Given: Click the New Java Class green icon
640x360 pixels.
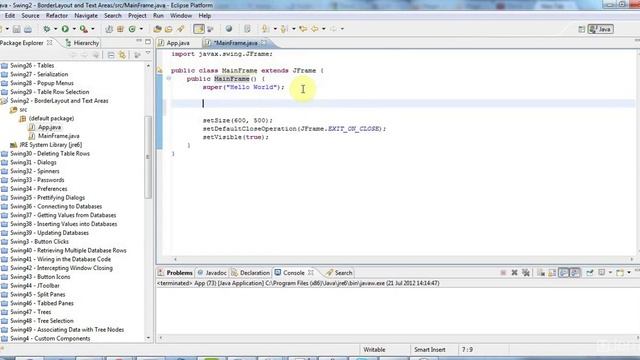Looking at the screenshot, I should (x=132, y=29).
